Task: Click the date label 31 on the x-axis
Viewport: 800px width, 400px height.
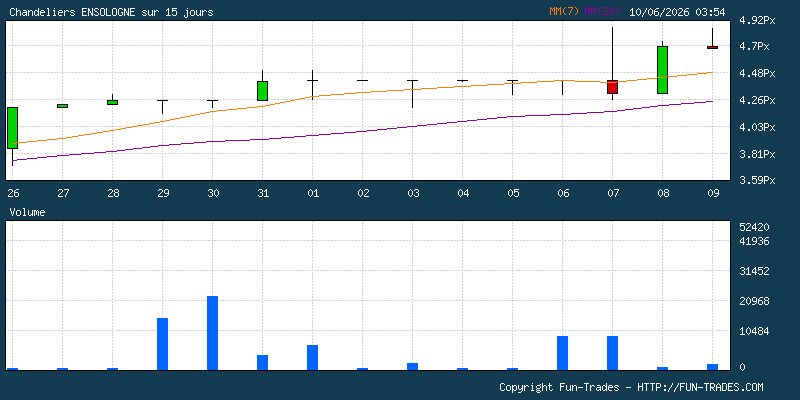Action: coord(263,193)
